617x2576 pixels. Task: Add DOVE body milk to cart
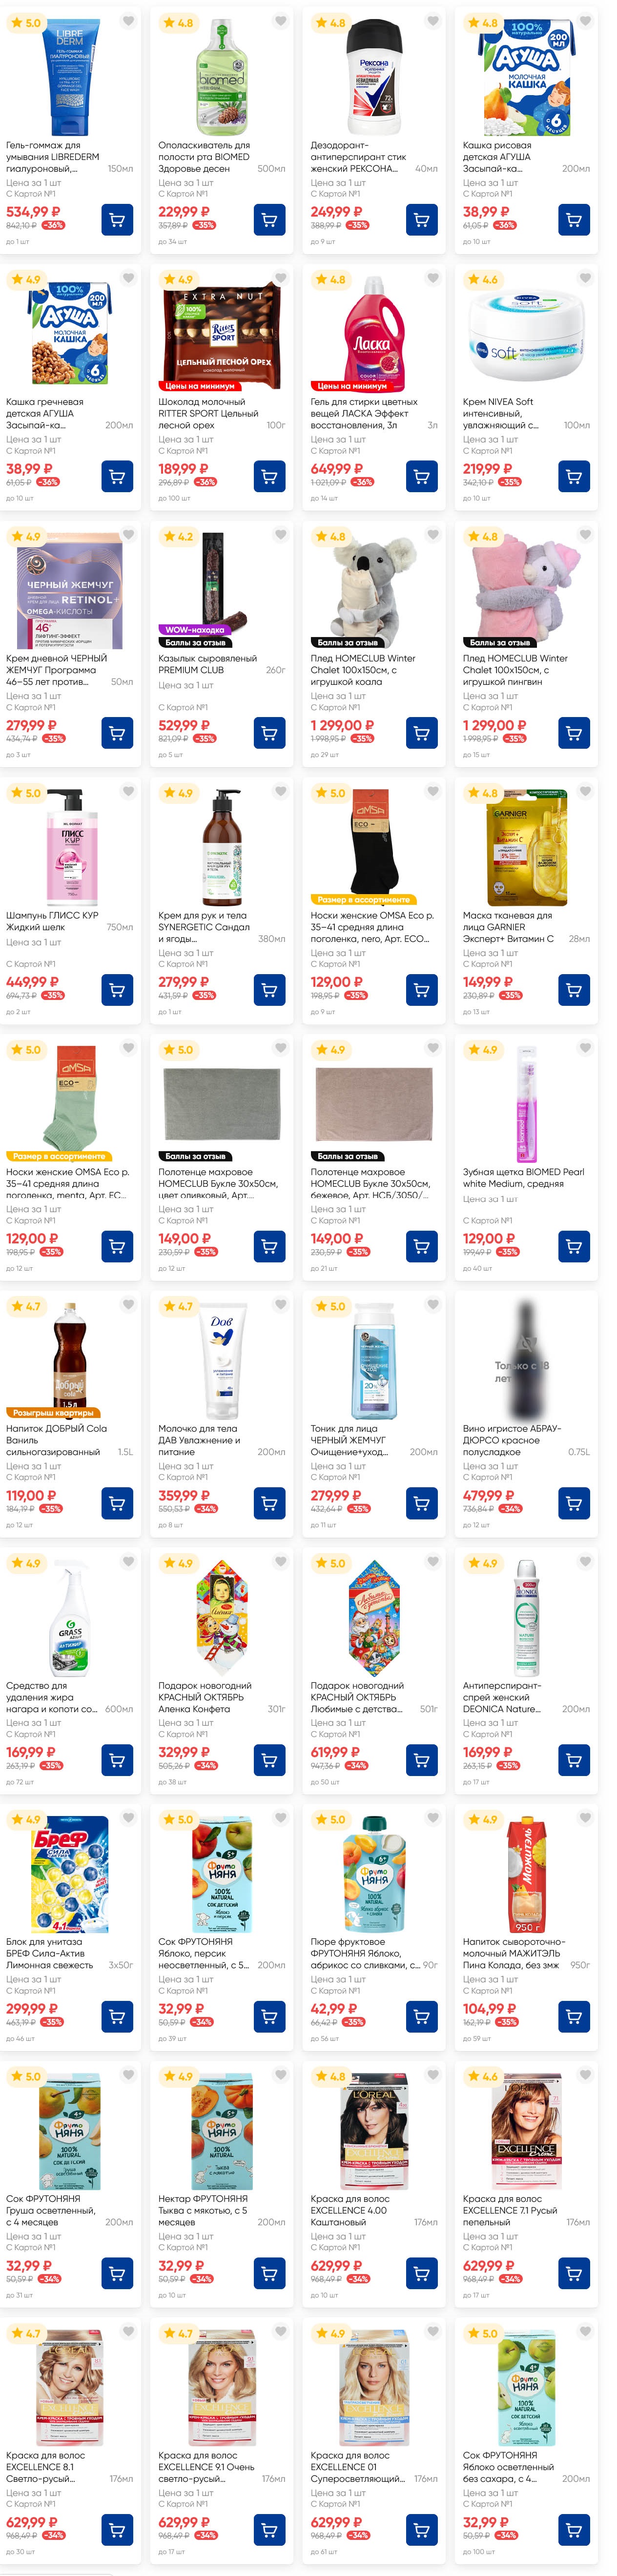pos(269,1502)
